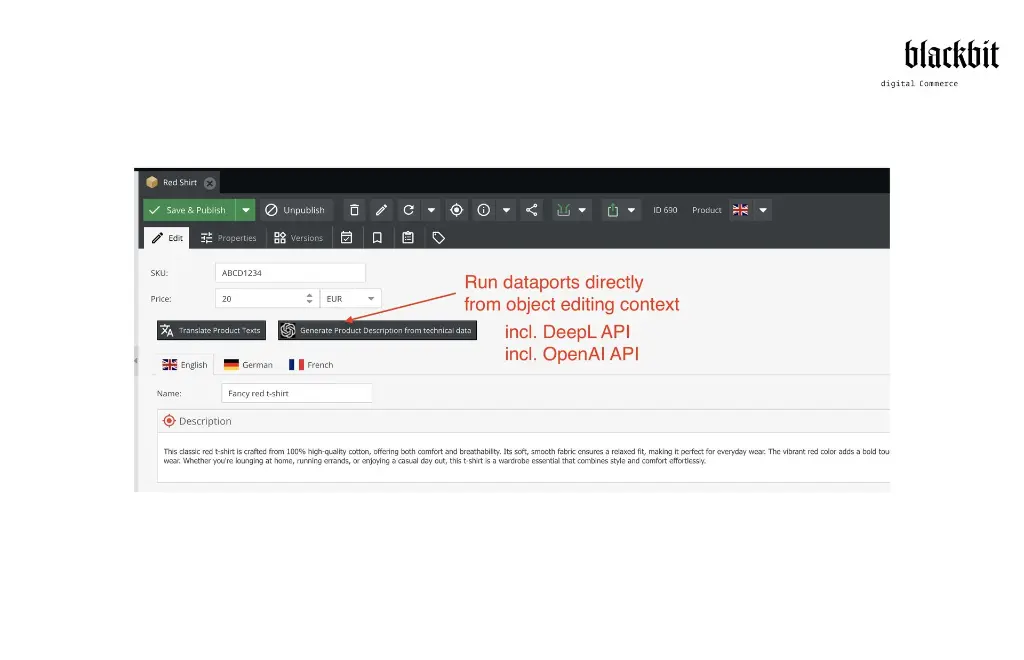1024x660 pixels.
Task: Click the left panel collapse handle
Action: pyautogui.click(x=136, y=360)
